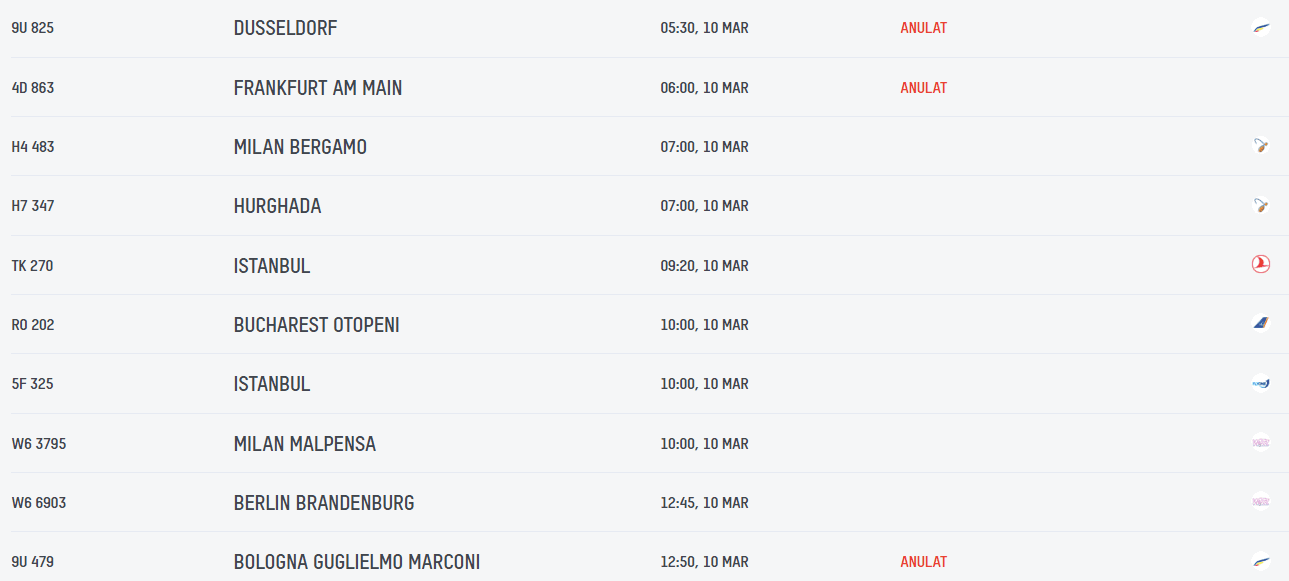
Task: Click the ANULAT status for Bologna flight
Action: click(x=923, y=562)
